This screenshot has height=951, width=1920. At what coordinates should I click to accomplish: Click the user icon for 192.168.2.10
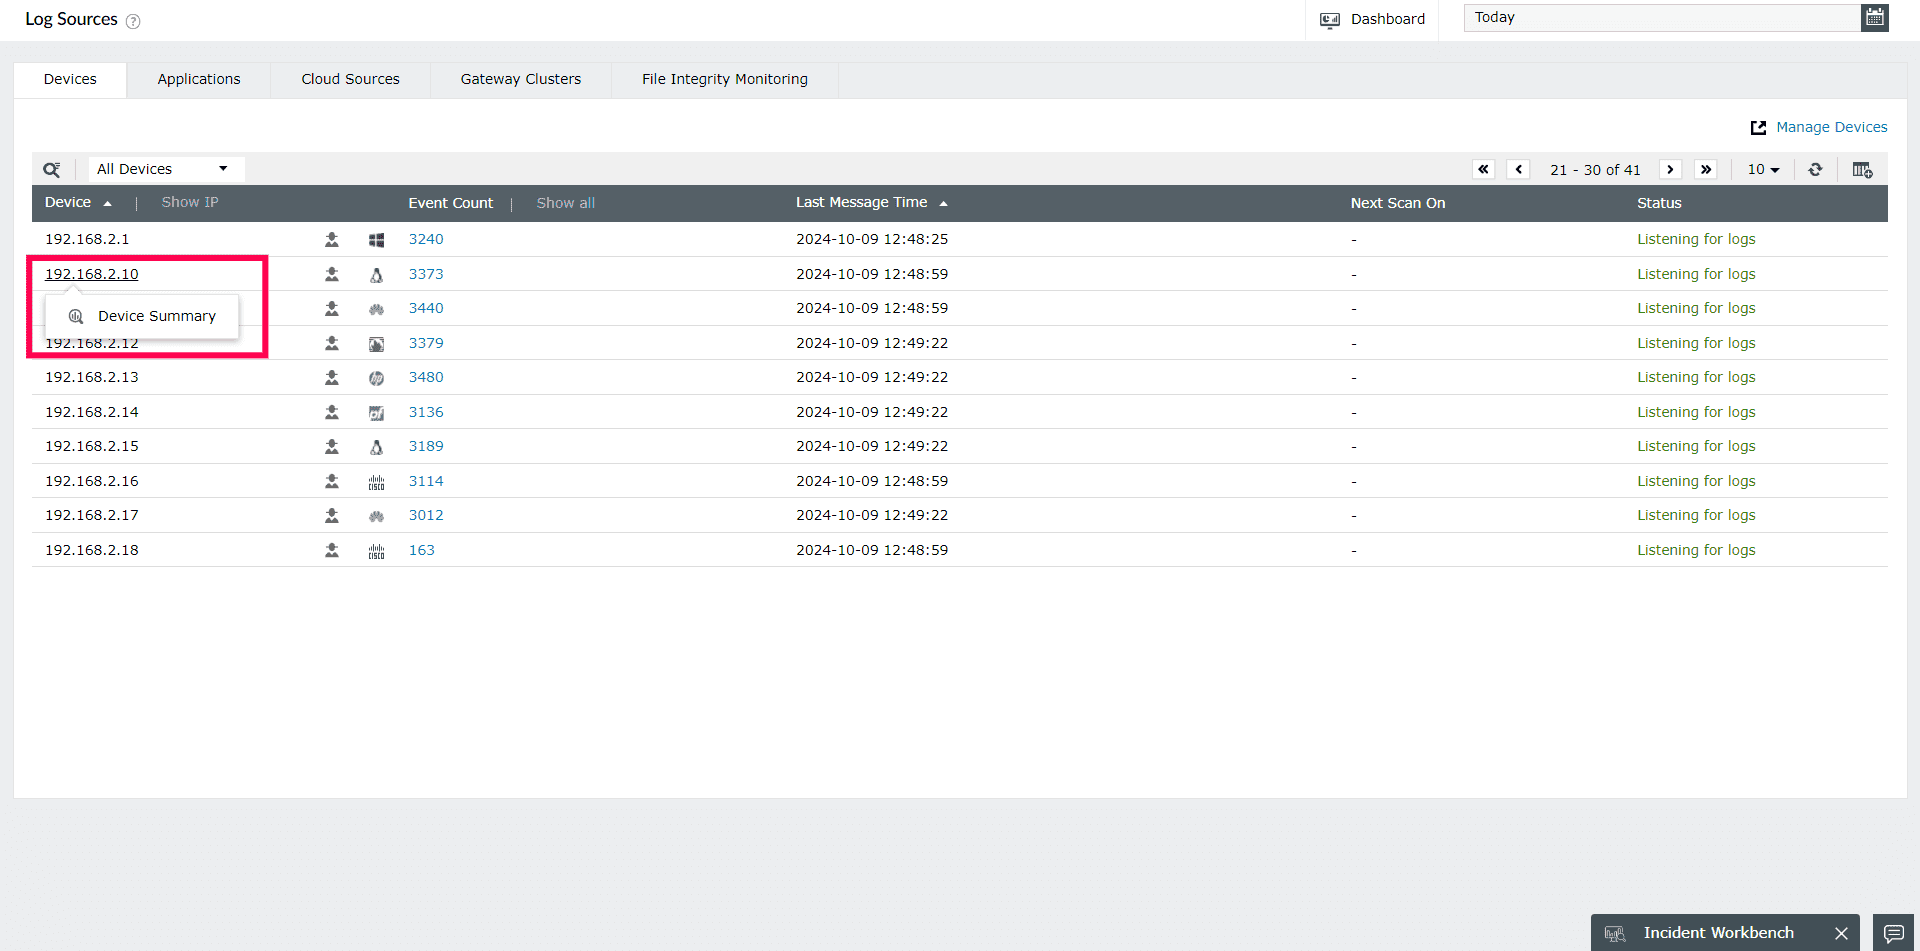pyautogui.click(x=332, y=274)
